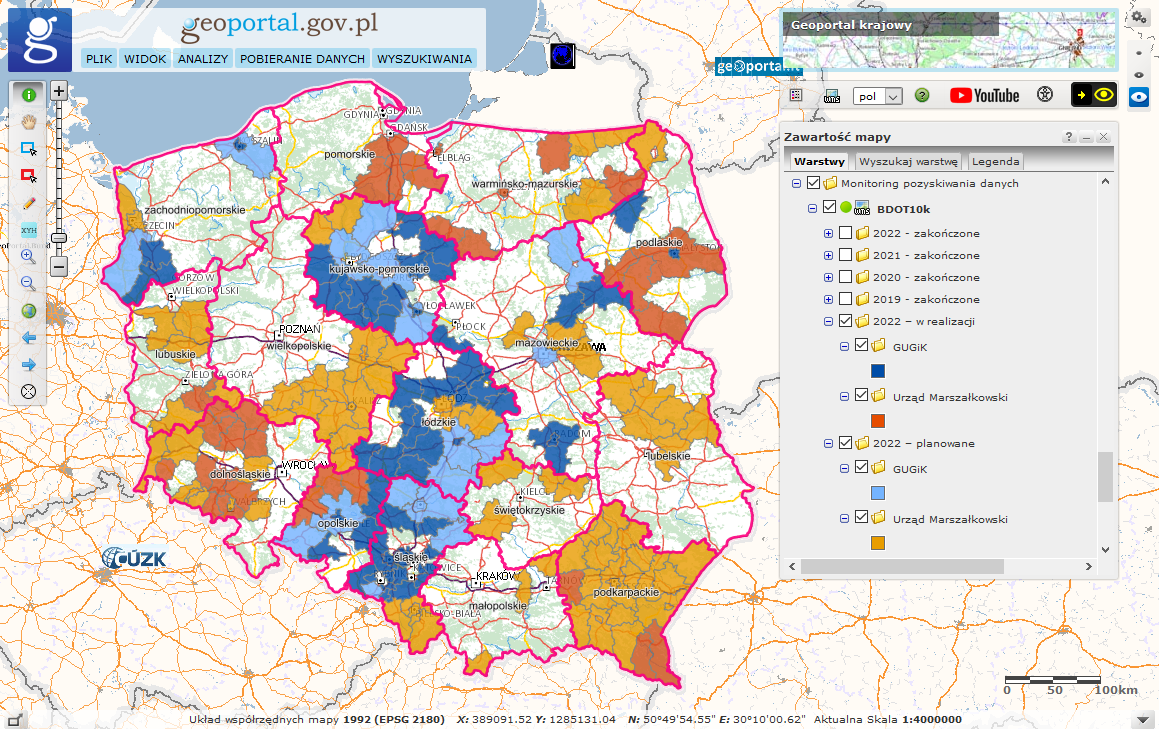Click the layer panel vertical scrollbar
This screenshot has height=729, width=1159.
(x=1105, y=476)
